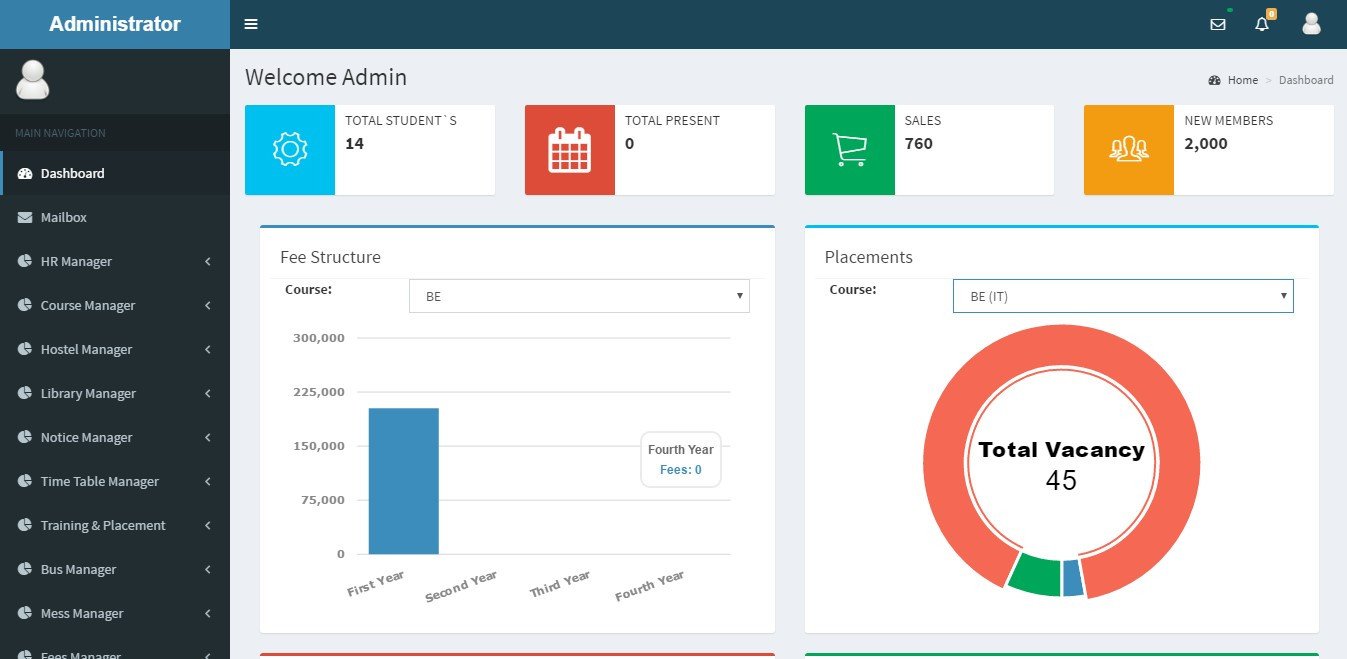Click the Sales shopping cart icon tile

[849, 150]
